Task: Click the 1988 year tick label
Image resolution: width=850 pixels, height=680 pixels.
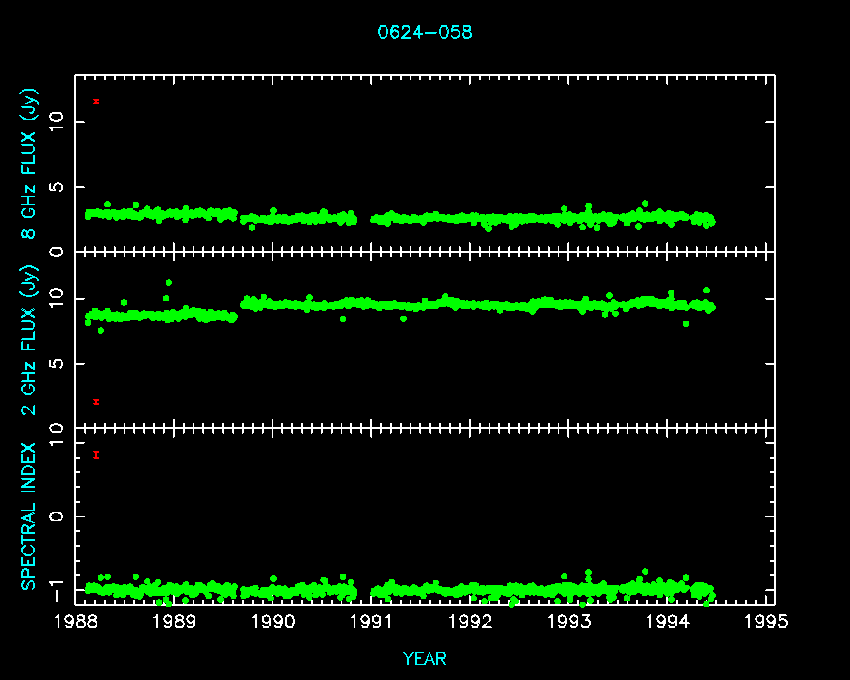Action: coord(75,621)
